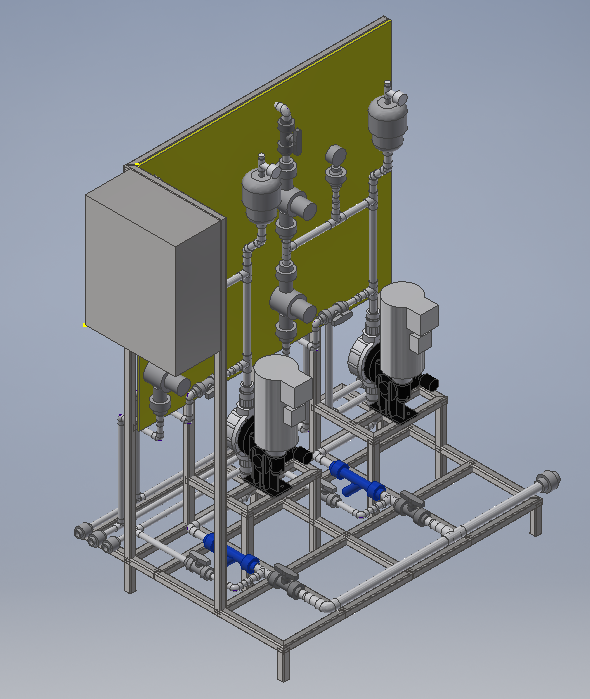Click the three pipe inlets at left
This screenshot has width=590, height=699.
(96, 538)
